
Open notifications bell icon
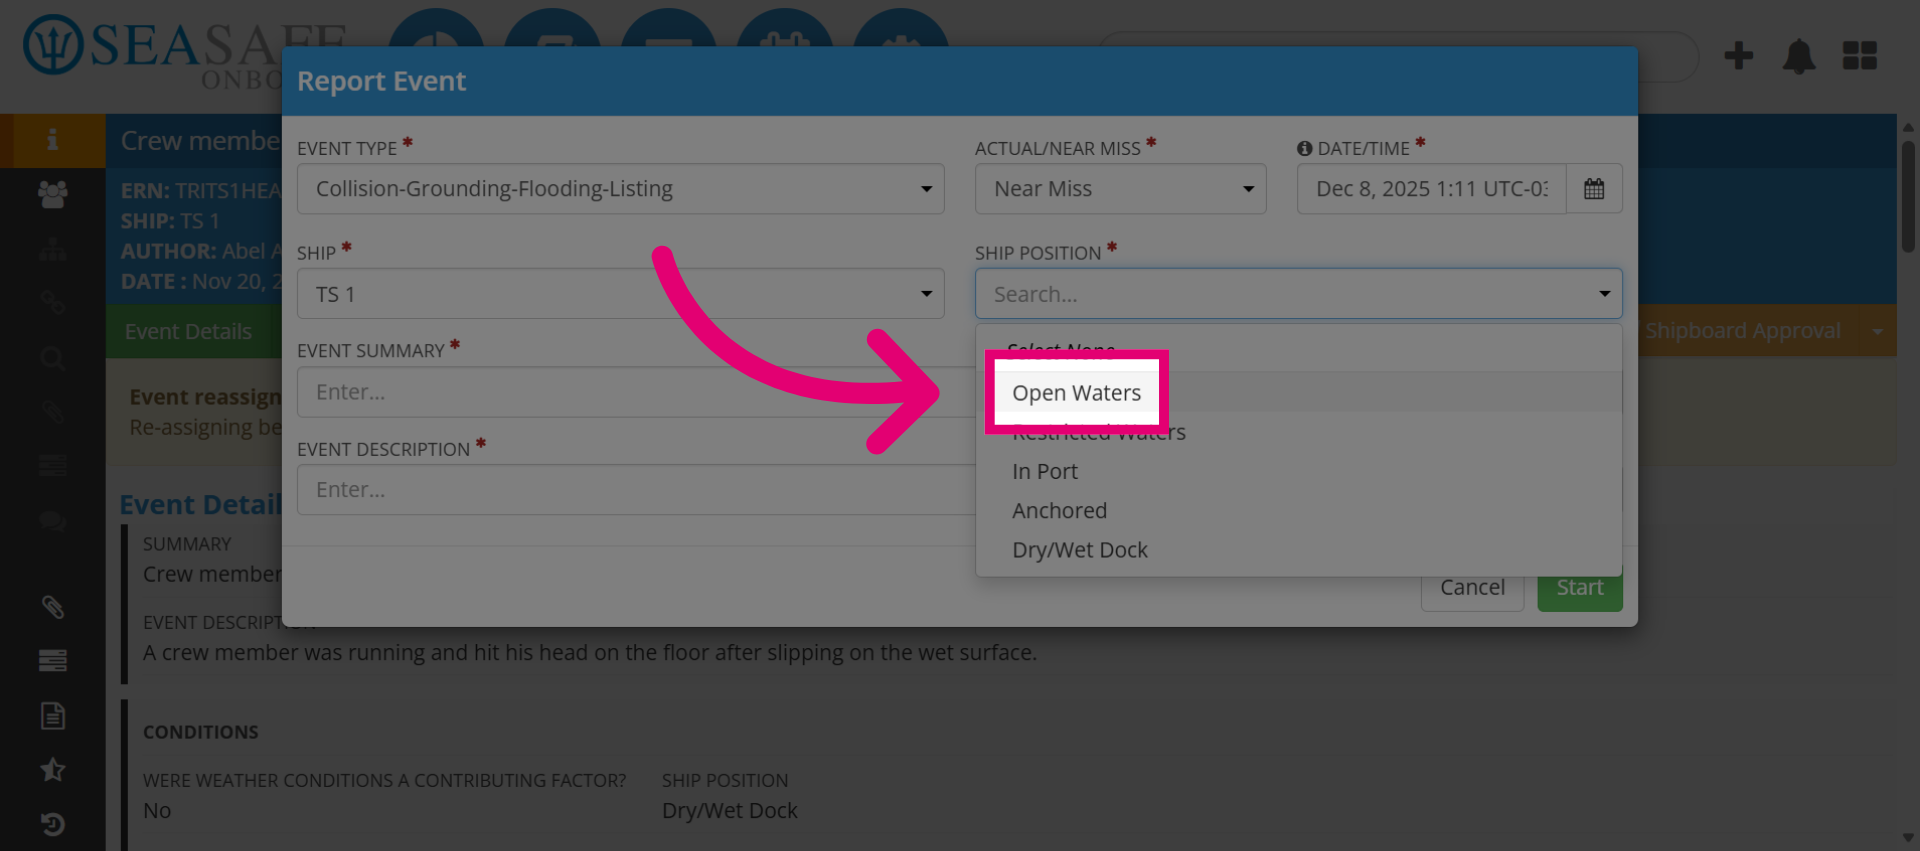click(1799, 56)
